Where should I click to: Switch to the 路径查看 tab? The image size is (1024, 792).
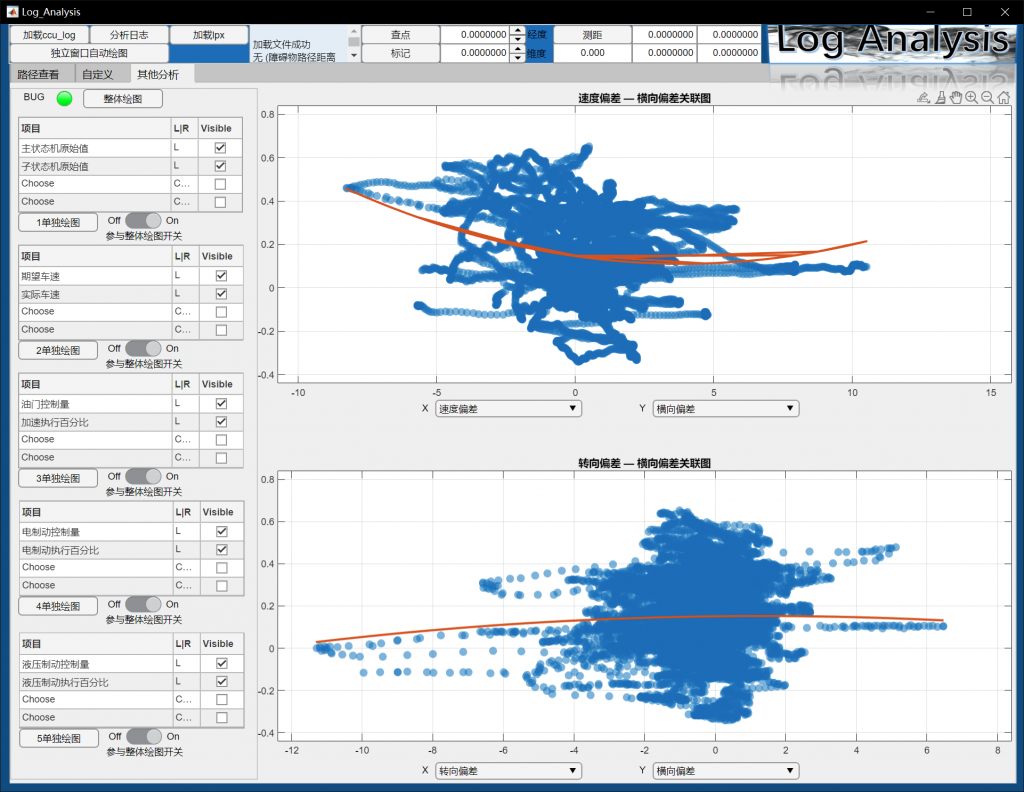coord(40,74)
